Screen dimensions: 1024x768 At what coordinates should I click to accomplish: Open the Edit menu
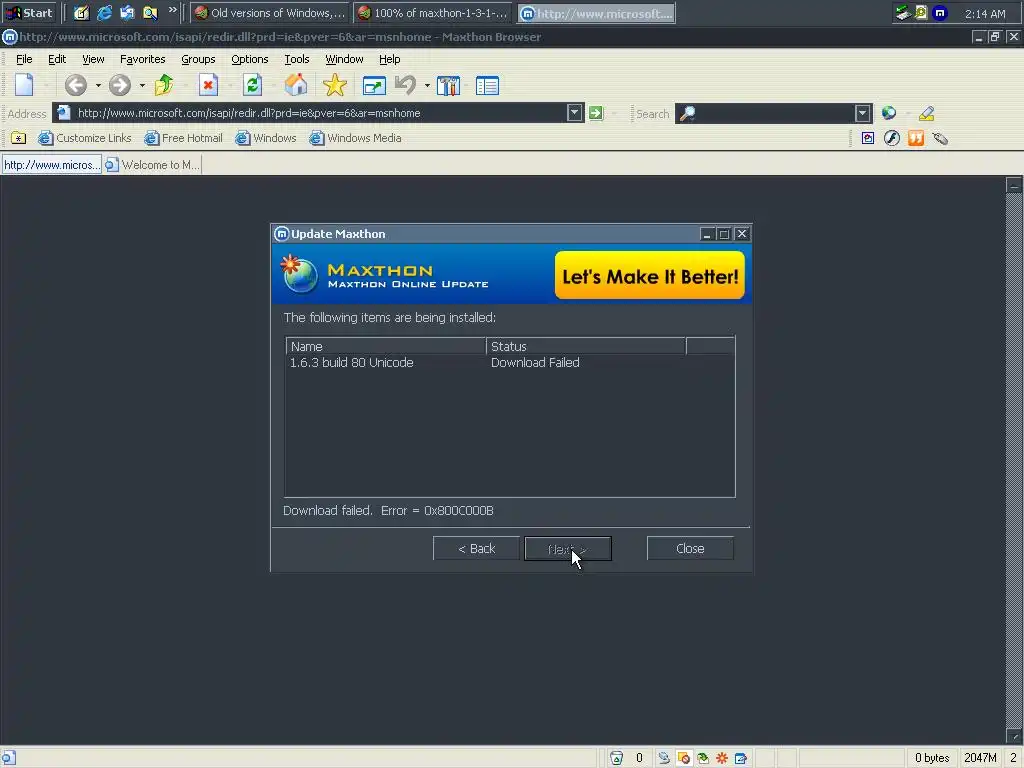[x=57, y=59]
